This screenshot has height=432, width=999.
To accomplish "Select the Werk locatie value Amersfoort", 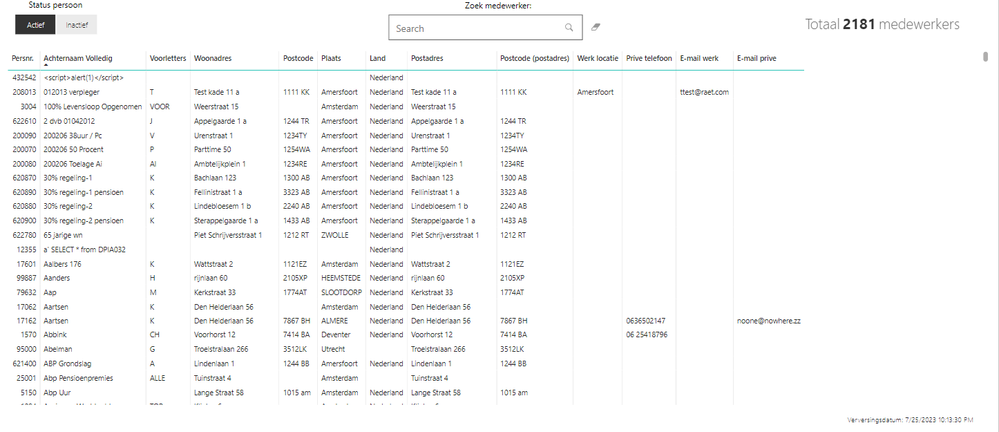I will click(x=595, y=92).
